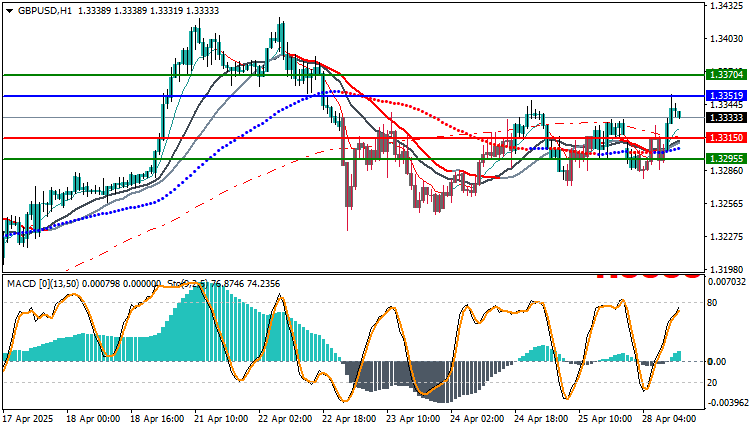This screenshot has height=430, width=750.
Task: Click the 18 Apr 00:00 time label
Action: point(93,419)
